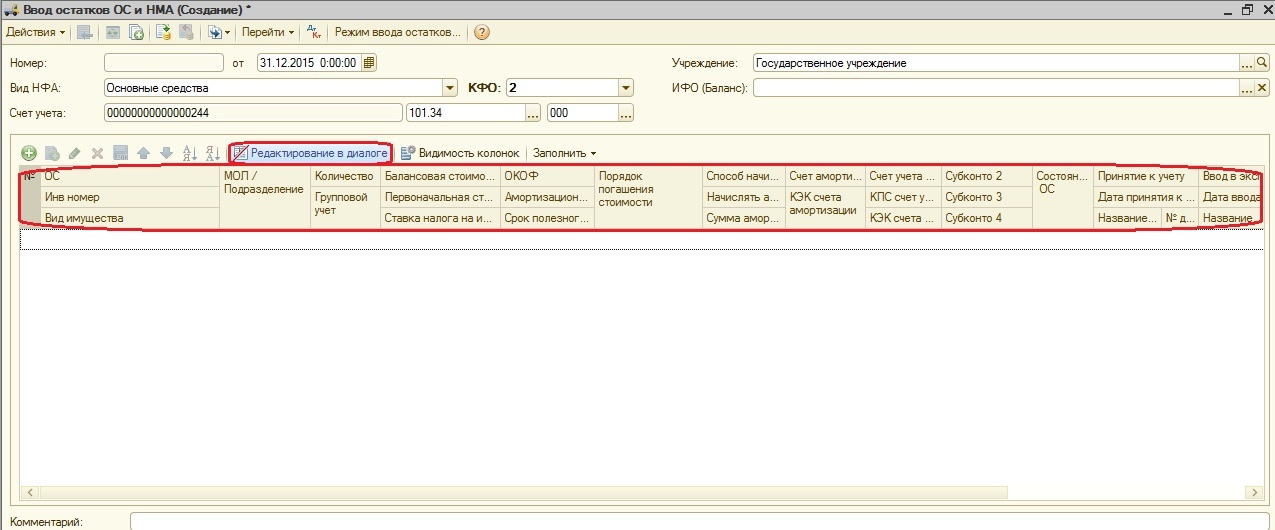The width and height of the screenshot is (1275, 530).
Task: Toggle Редактирование в диалоге mode
Action: click(310, 153)
